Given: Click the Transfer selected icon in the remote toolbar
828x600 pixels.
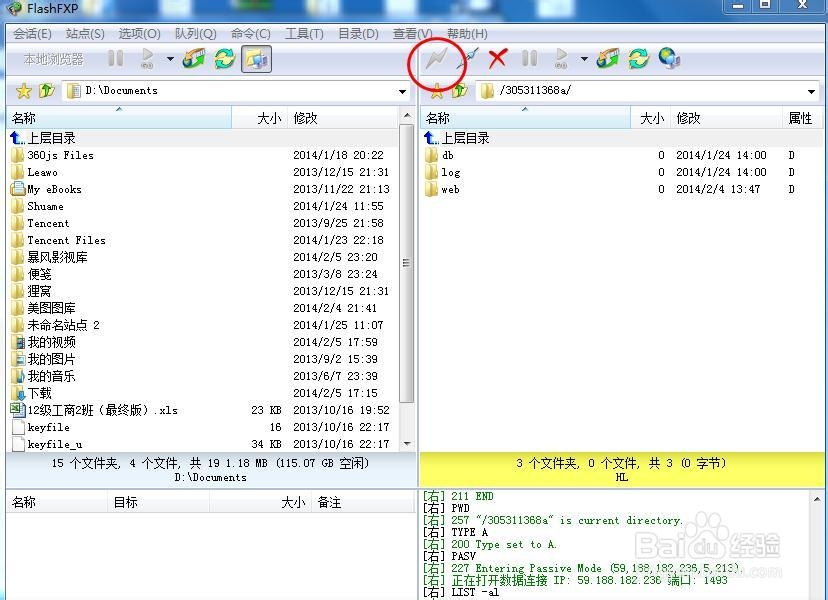Looking at the screenshot, I should pyautogui.click(x=608, y=59).
